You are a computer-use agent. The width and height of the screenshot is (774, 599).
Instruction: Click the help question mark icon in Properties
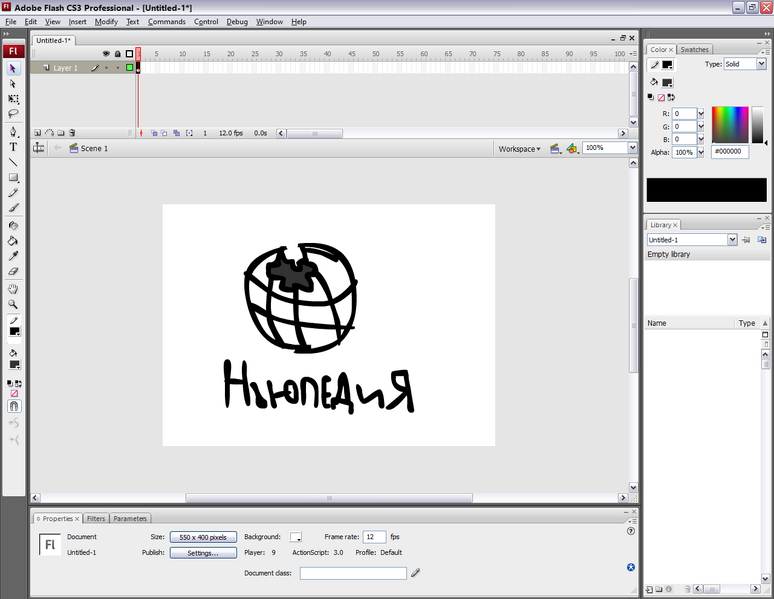coord(630,531)
